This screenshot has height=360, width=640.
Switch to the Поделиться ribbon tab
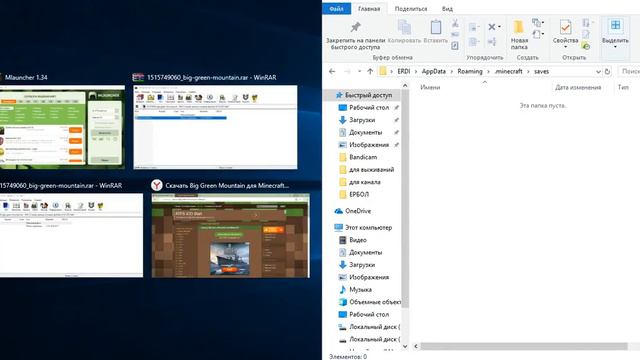[411, 9]
